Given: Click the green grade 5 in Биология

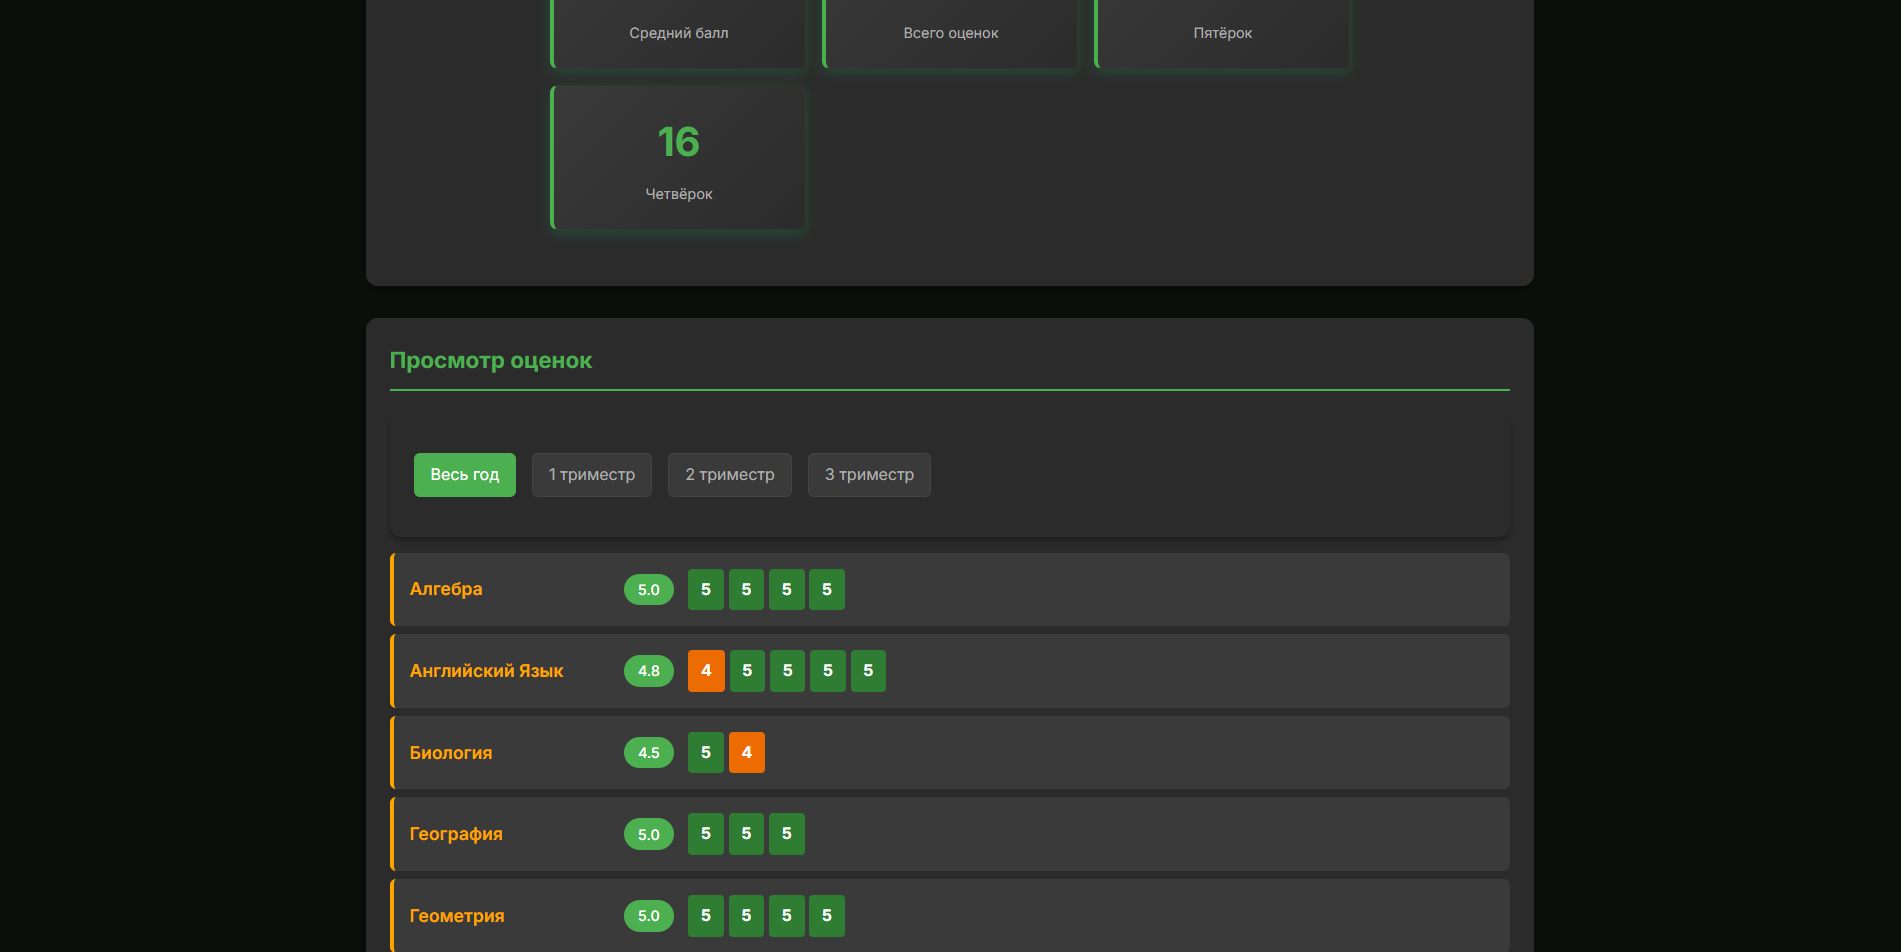Looking at the screenshot, I should (706, 753).
